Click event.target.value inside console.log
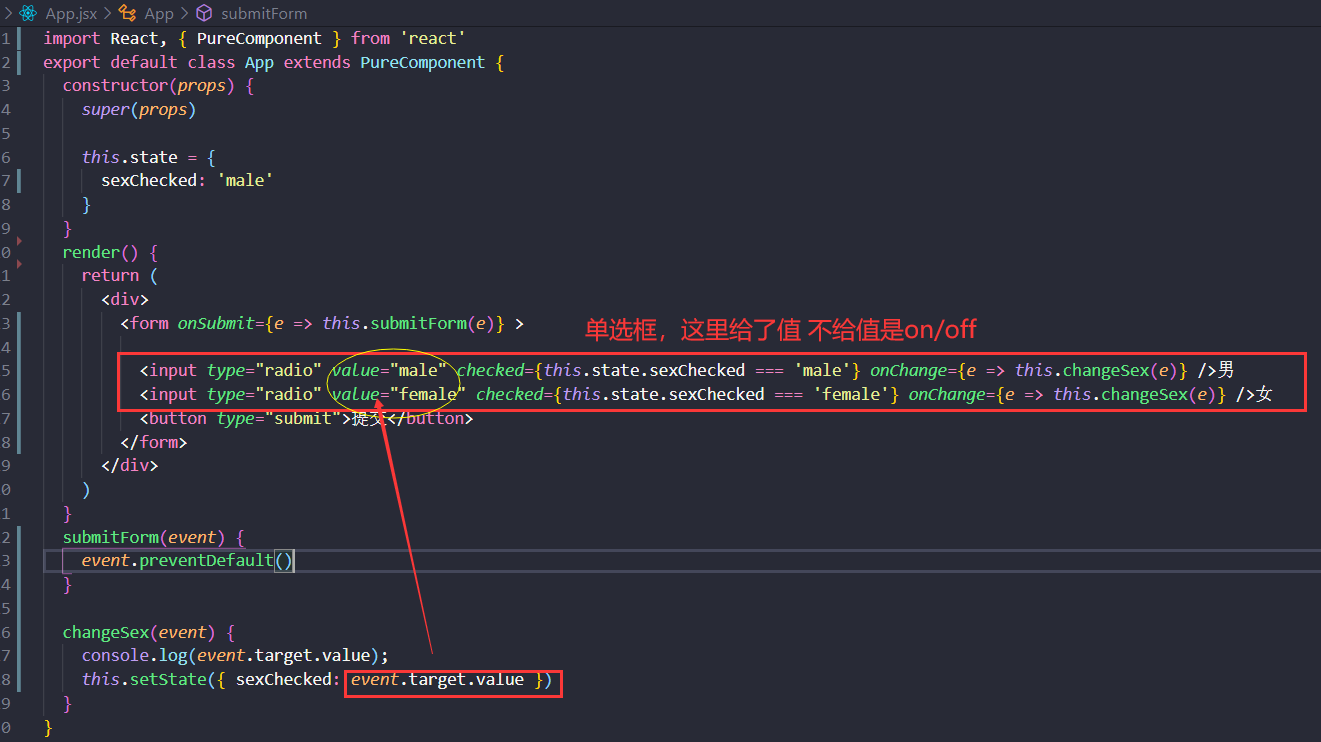The width and height of the screenshot is (1321, 742). [x=283, y=656]
